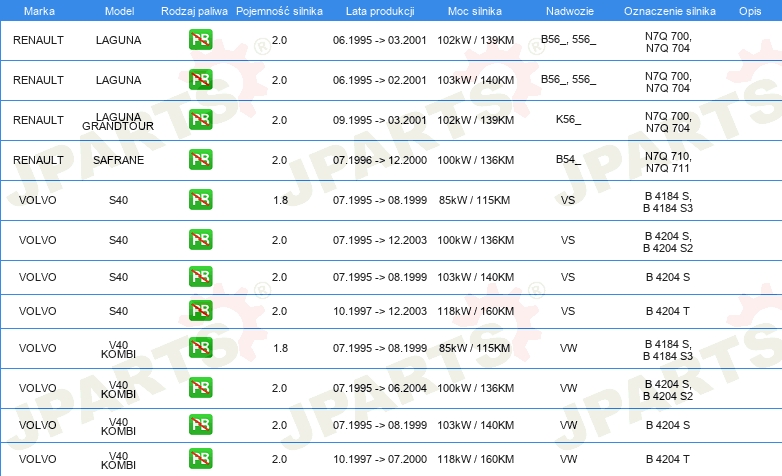Click S40 model in 07.1995 -> 12.2003 row

coord(118,240)
